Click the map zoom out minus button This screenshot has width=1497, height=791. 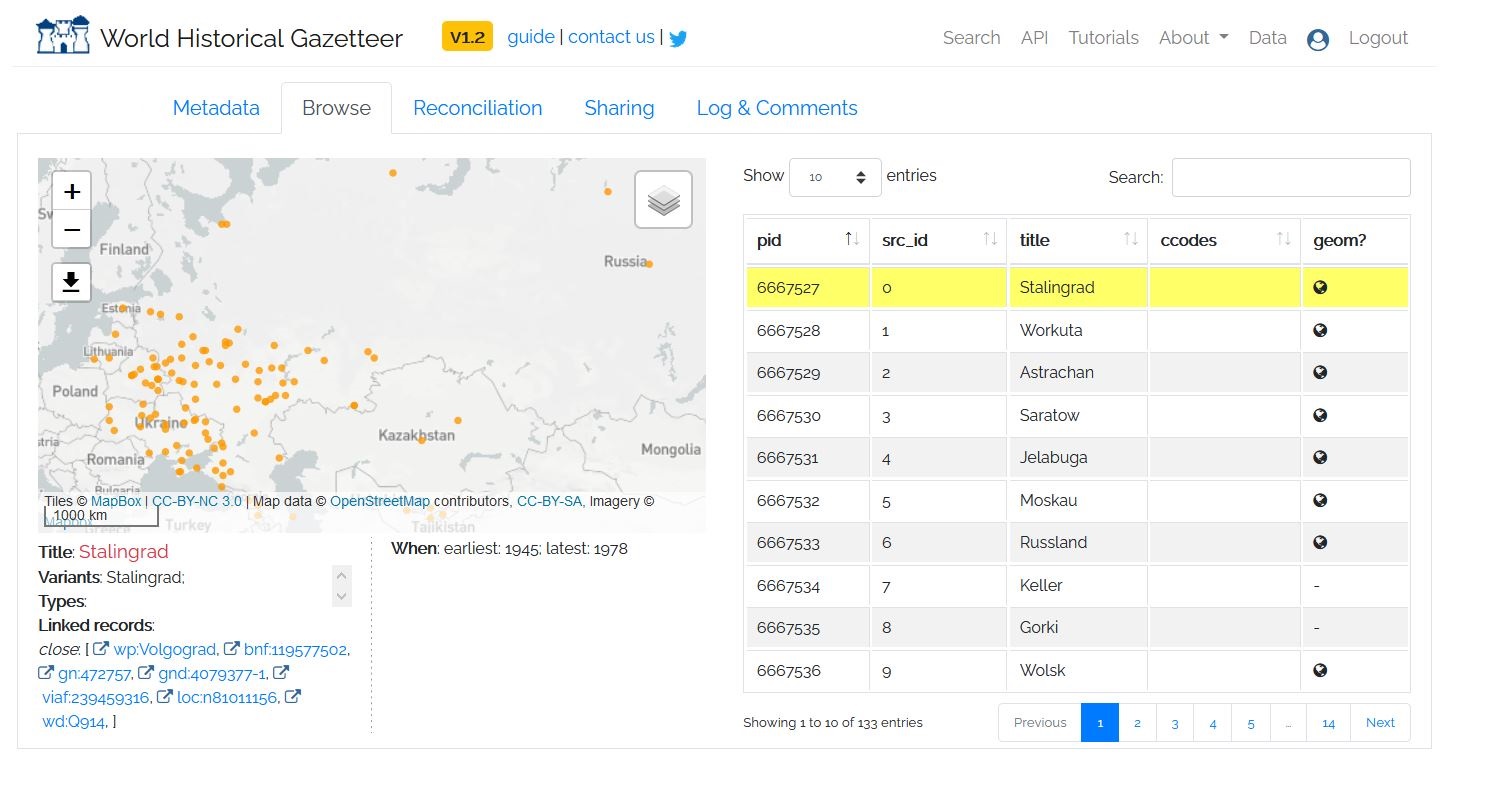coord(72,230)
